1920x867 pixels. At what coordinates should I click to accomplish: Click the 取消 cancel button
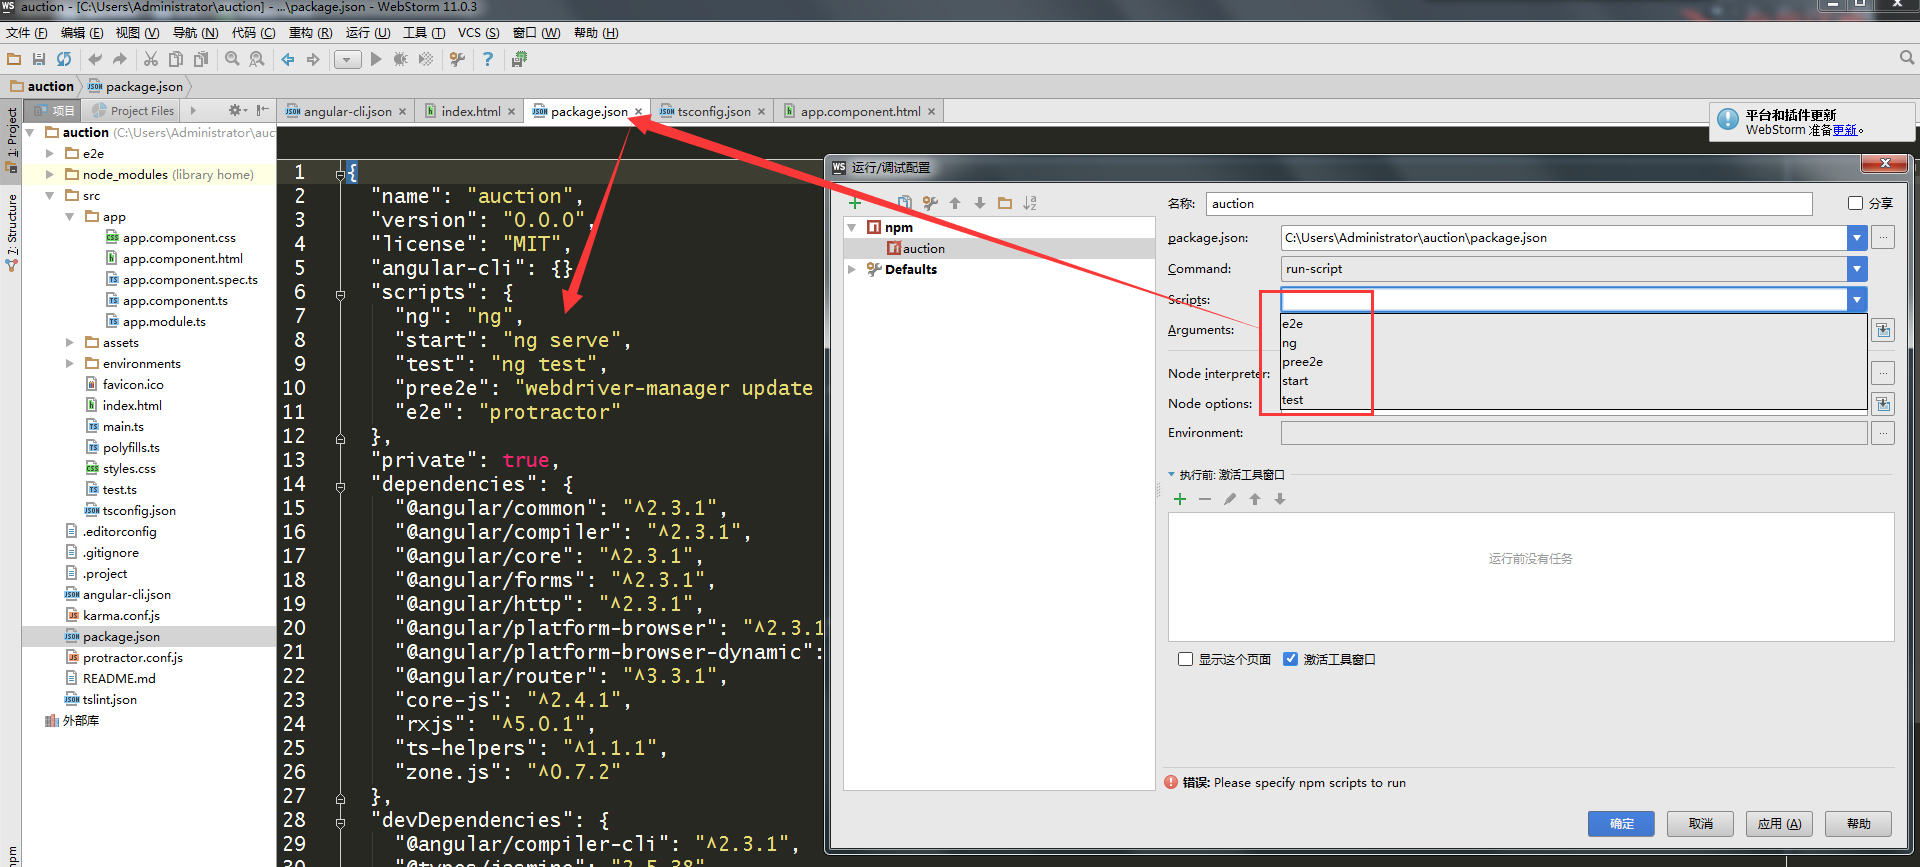(1700, 823)
